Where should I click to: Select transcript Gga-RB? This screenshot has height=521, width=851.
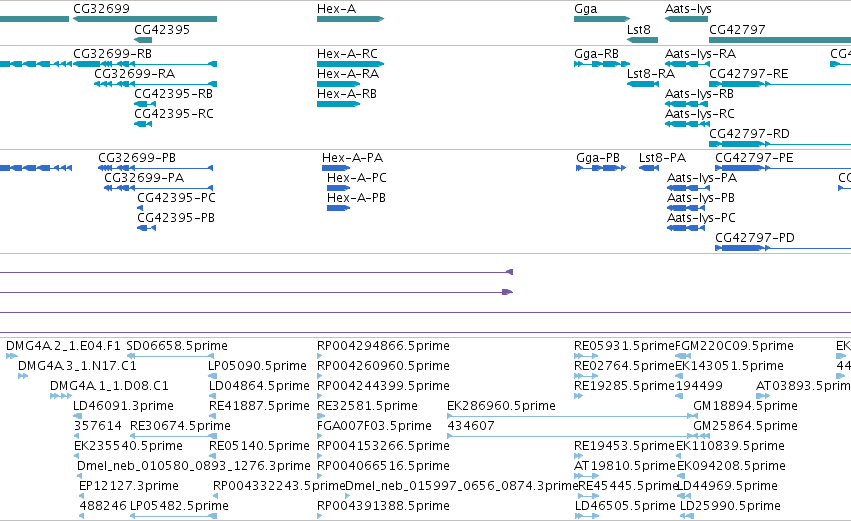596,54
